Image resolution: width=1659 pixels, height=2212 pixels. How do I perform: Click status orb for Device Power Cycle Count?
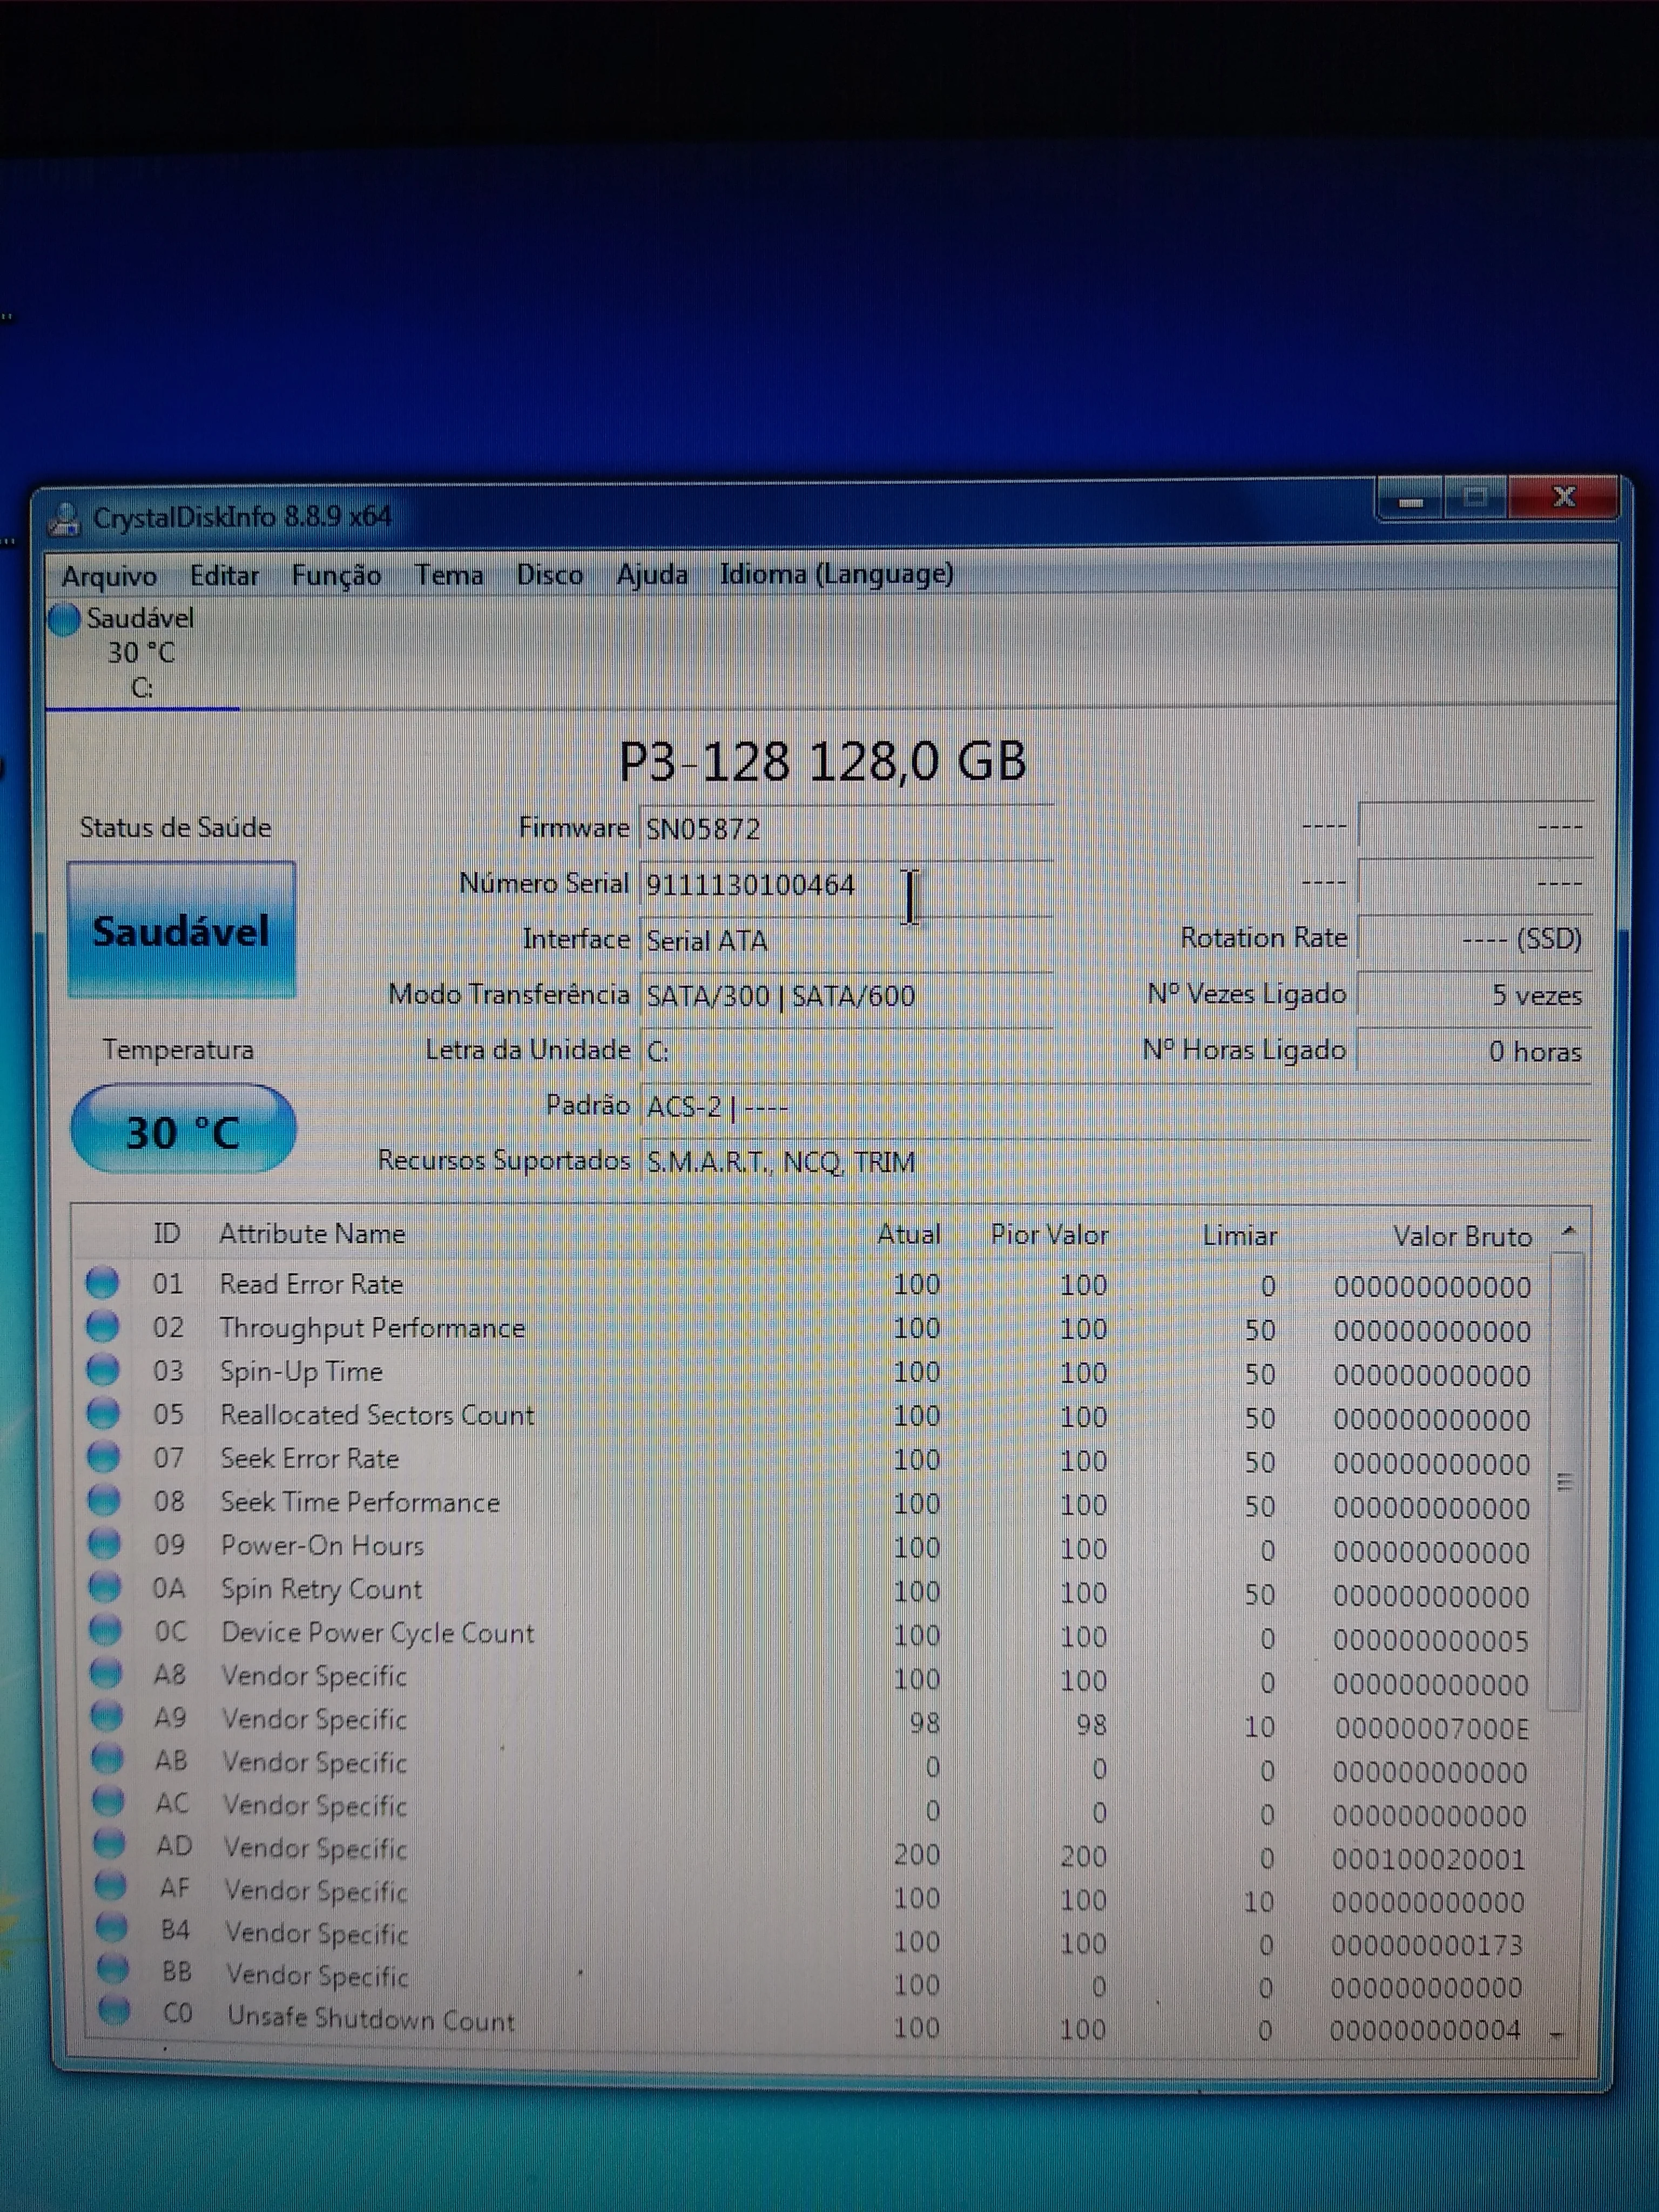click(x=105, y=1630)
